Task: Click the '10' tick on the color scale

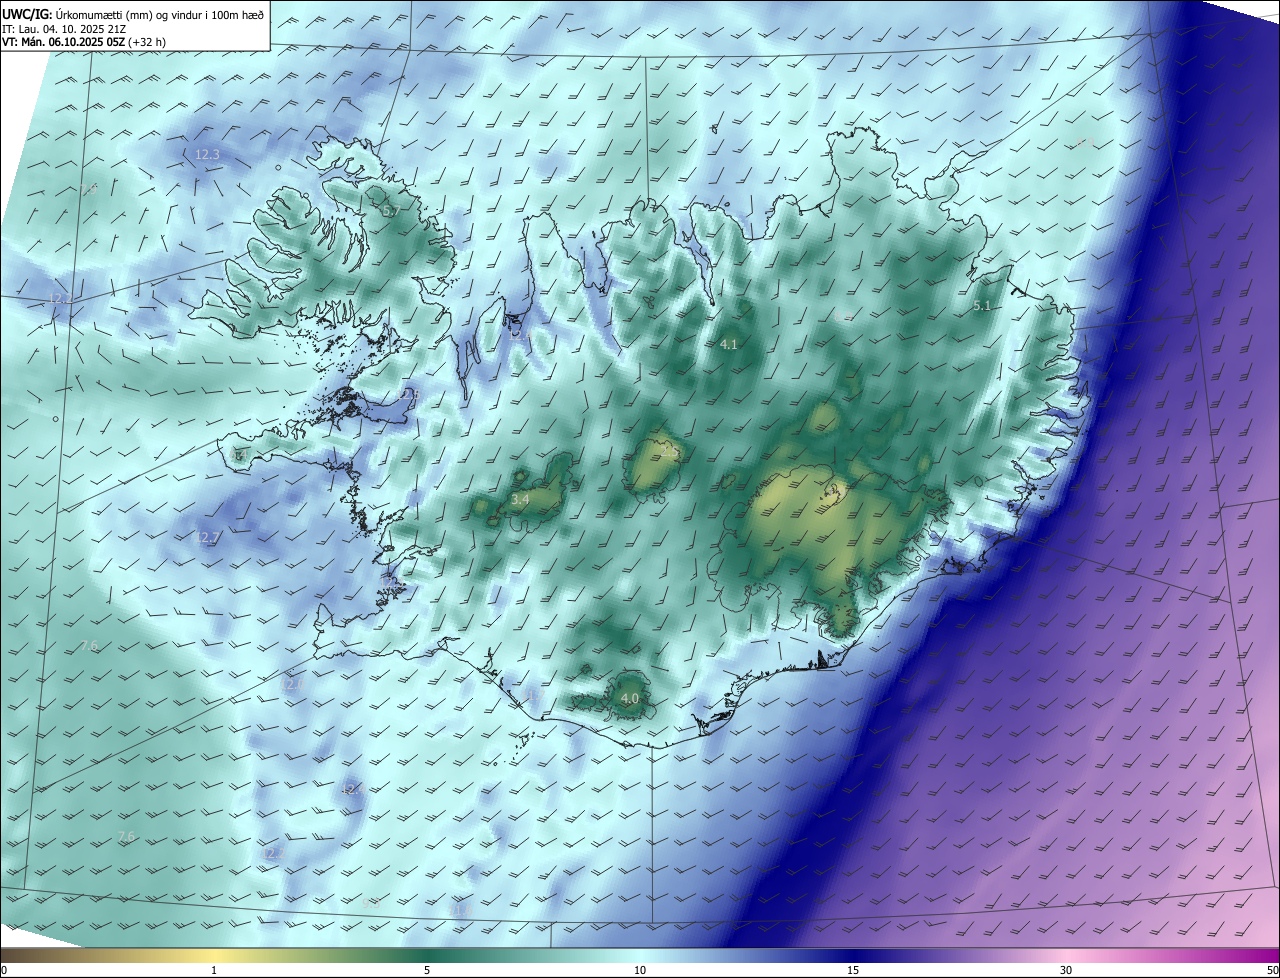Action: point(640,970)
